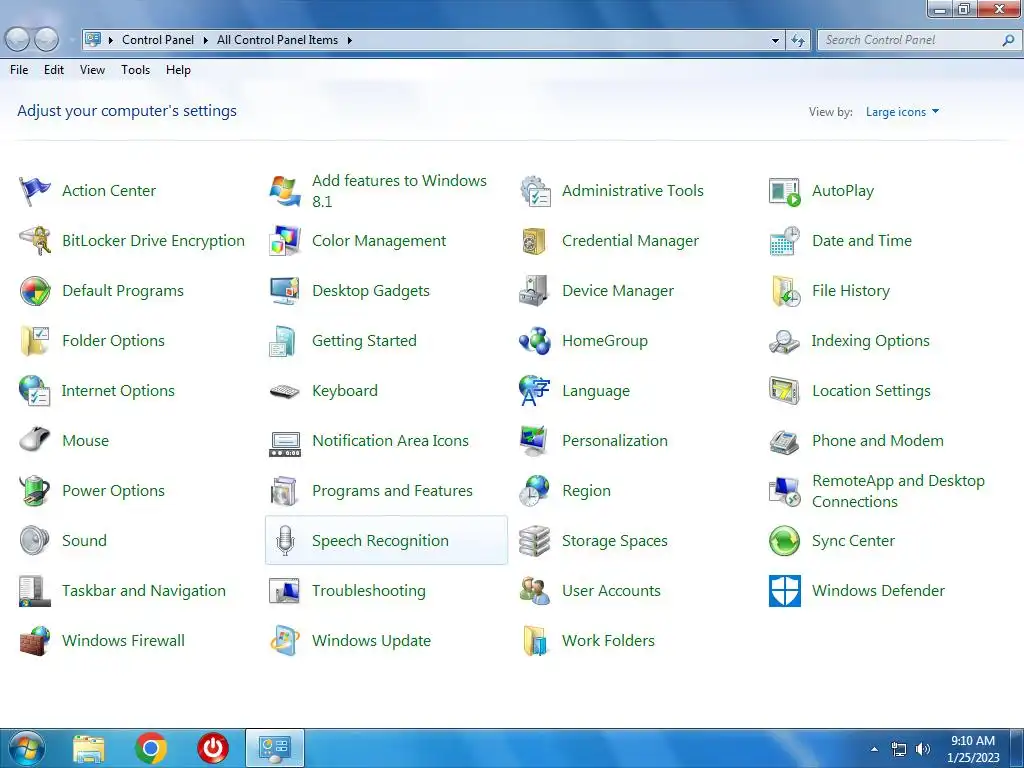
Task: Click the Getting Started icon
Action: pyautogui.click(x=285, y=341)
